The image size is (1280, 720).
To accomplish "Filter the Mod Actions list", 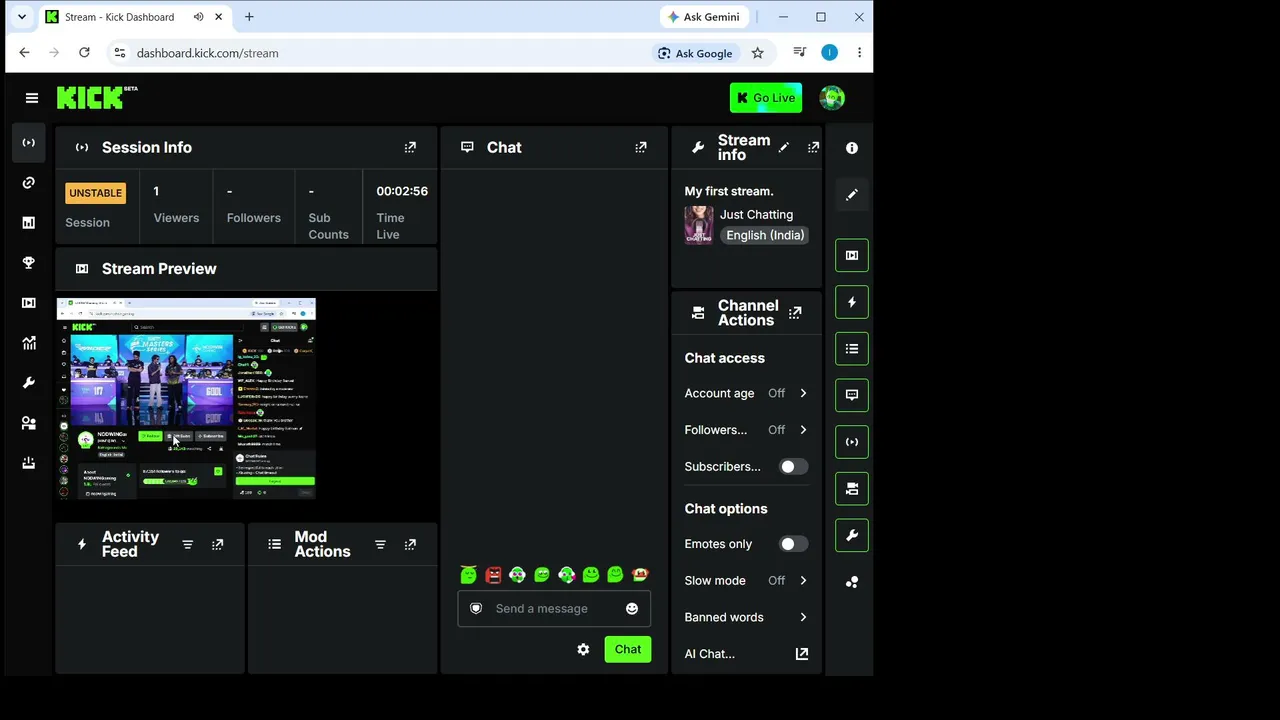I will point(380,545).
